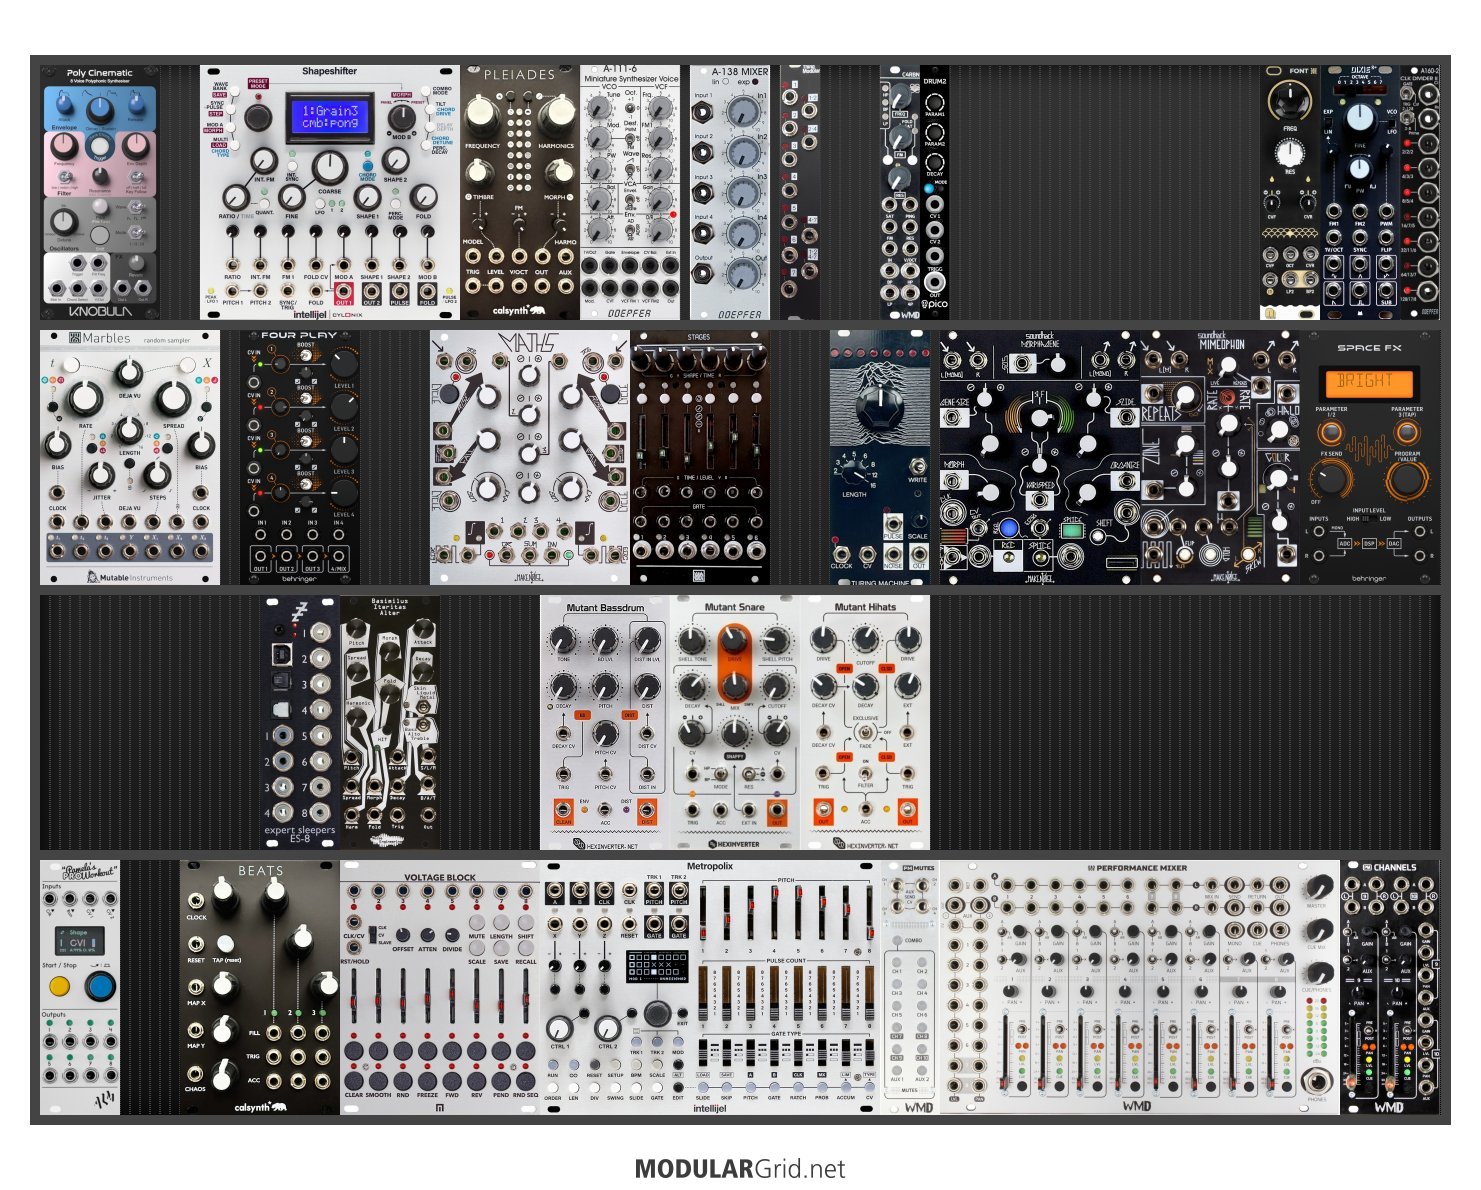Click the yellow Start/Stop button on Pamela's Workout
1481x1190 pixels.
pos(59,987)
